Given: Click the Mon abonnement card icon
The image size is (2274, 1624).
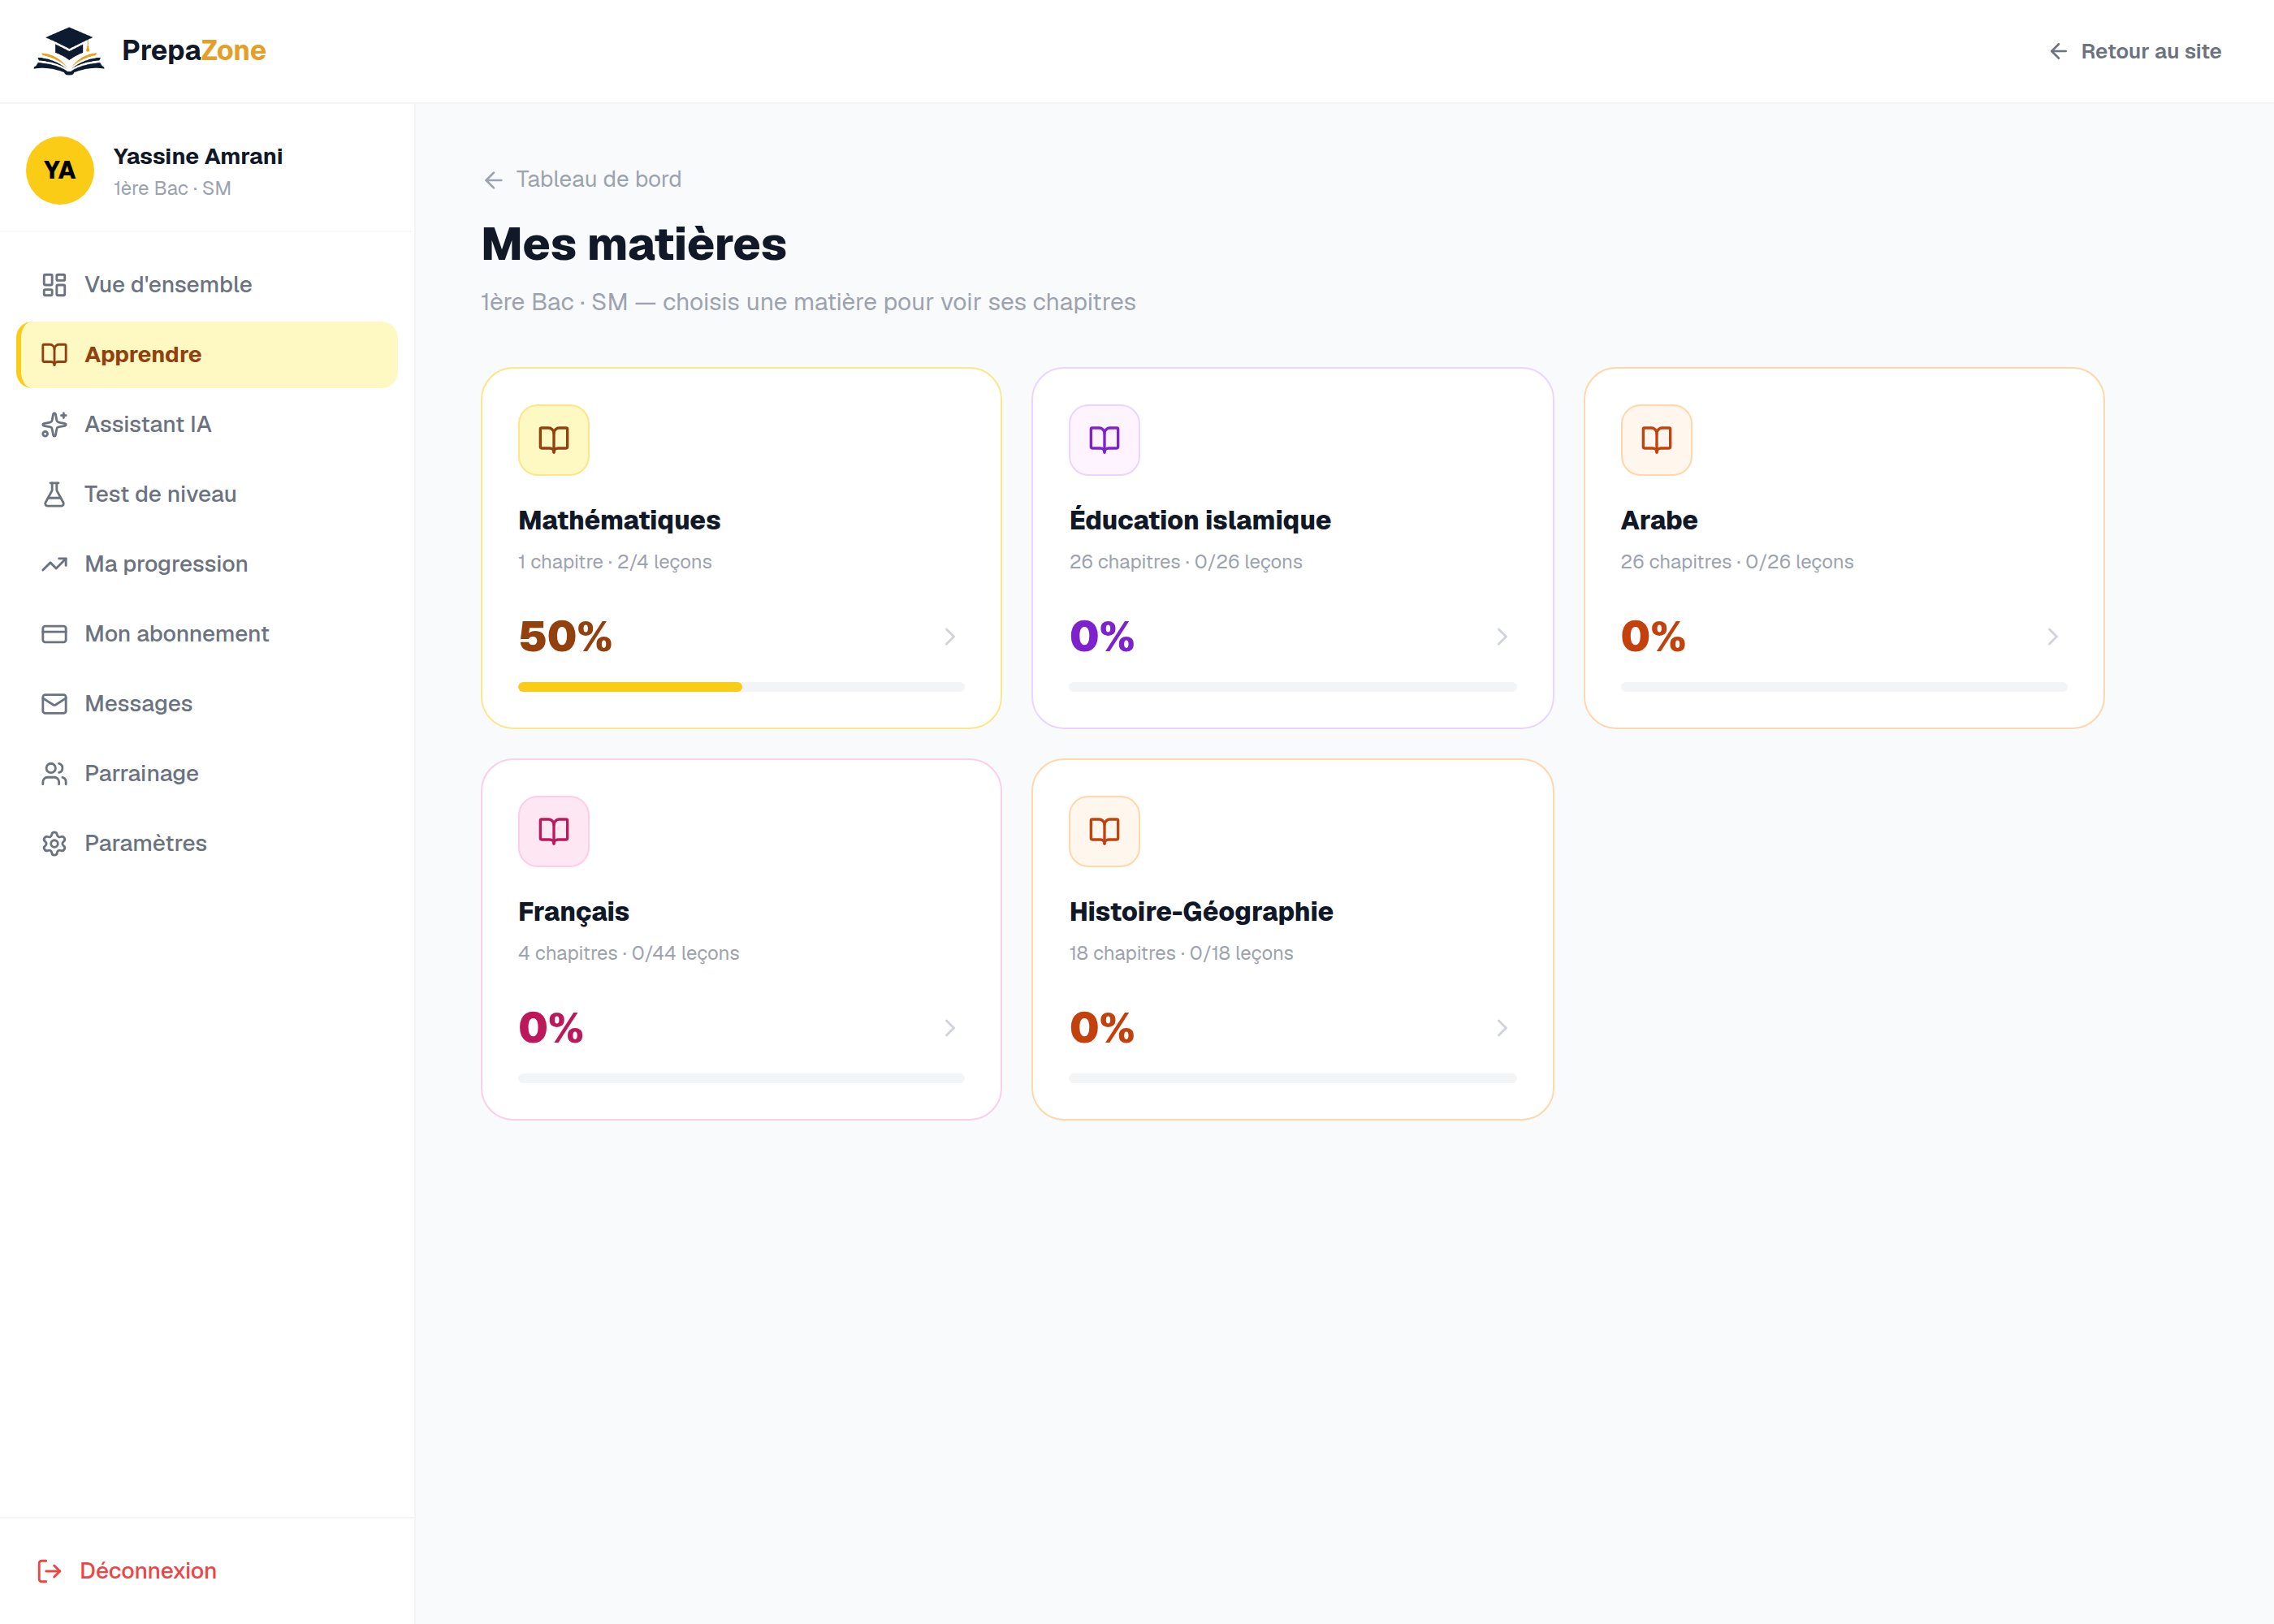Looking at the screenshot, I should tap(54, 634).
